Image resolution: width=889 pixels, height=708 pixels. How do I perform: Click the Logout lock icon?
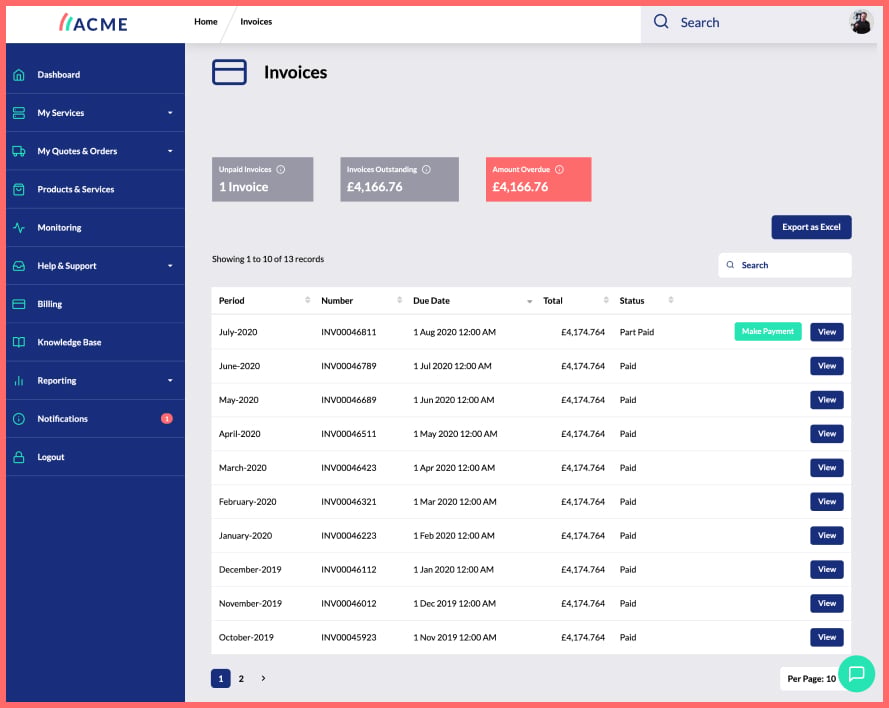pos(19,457)
